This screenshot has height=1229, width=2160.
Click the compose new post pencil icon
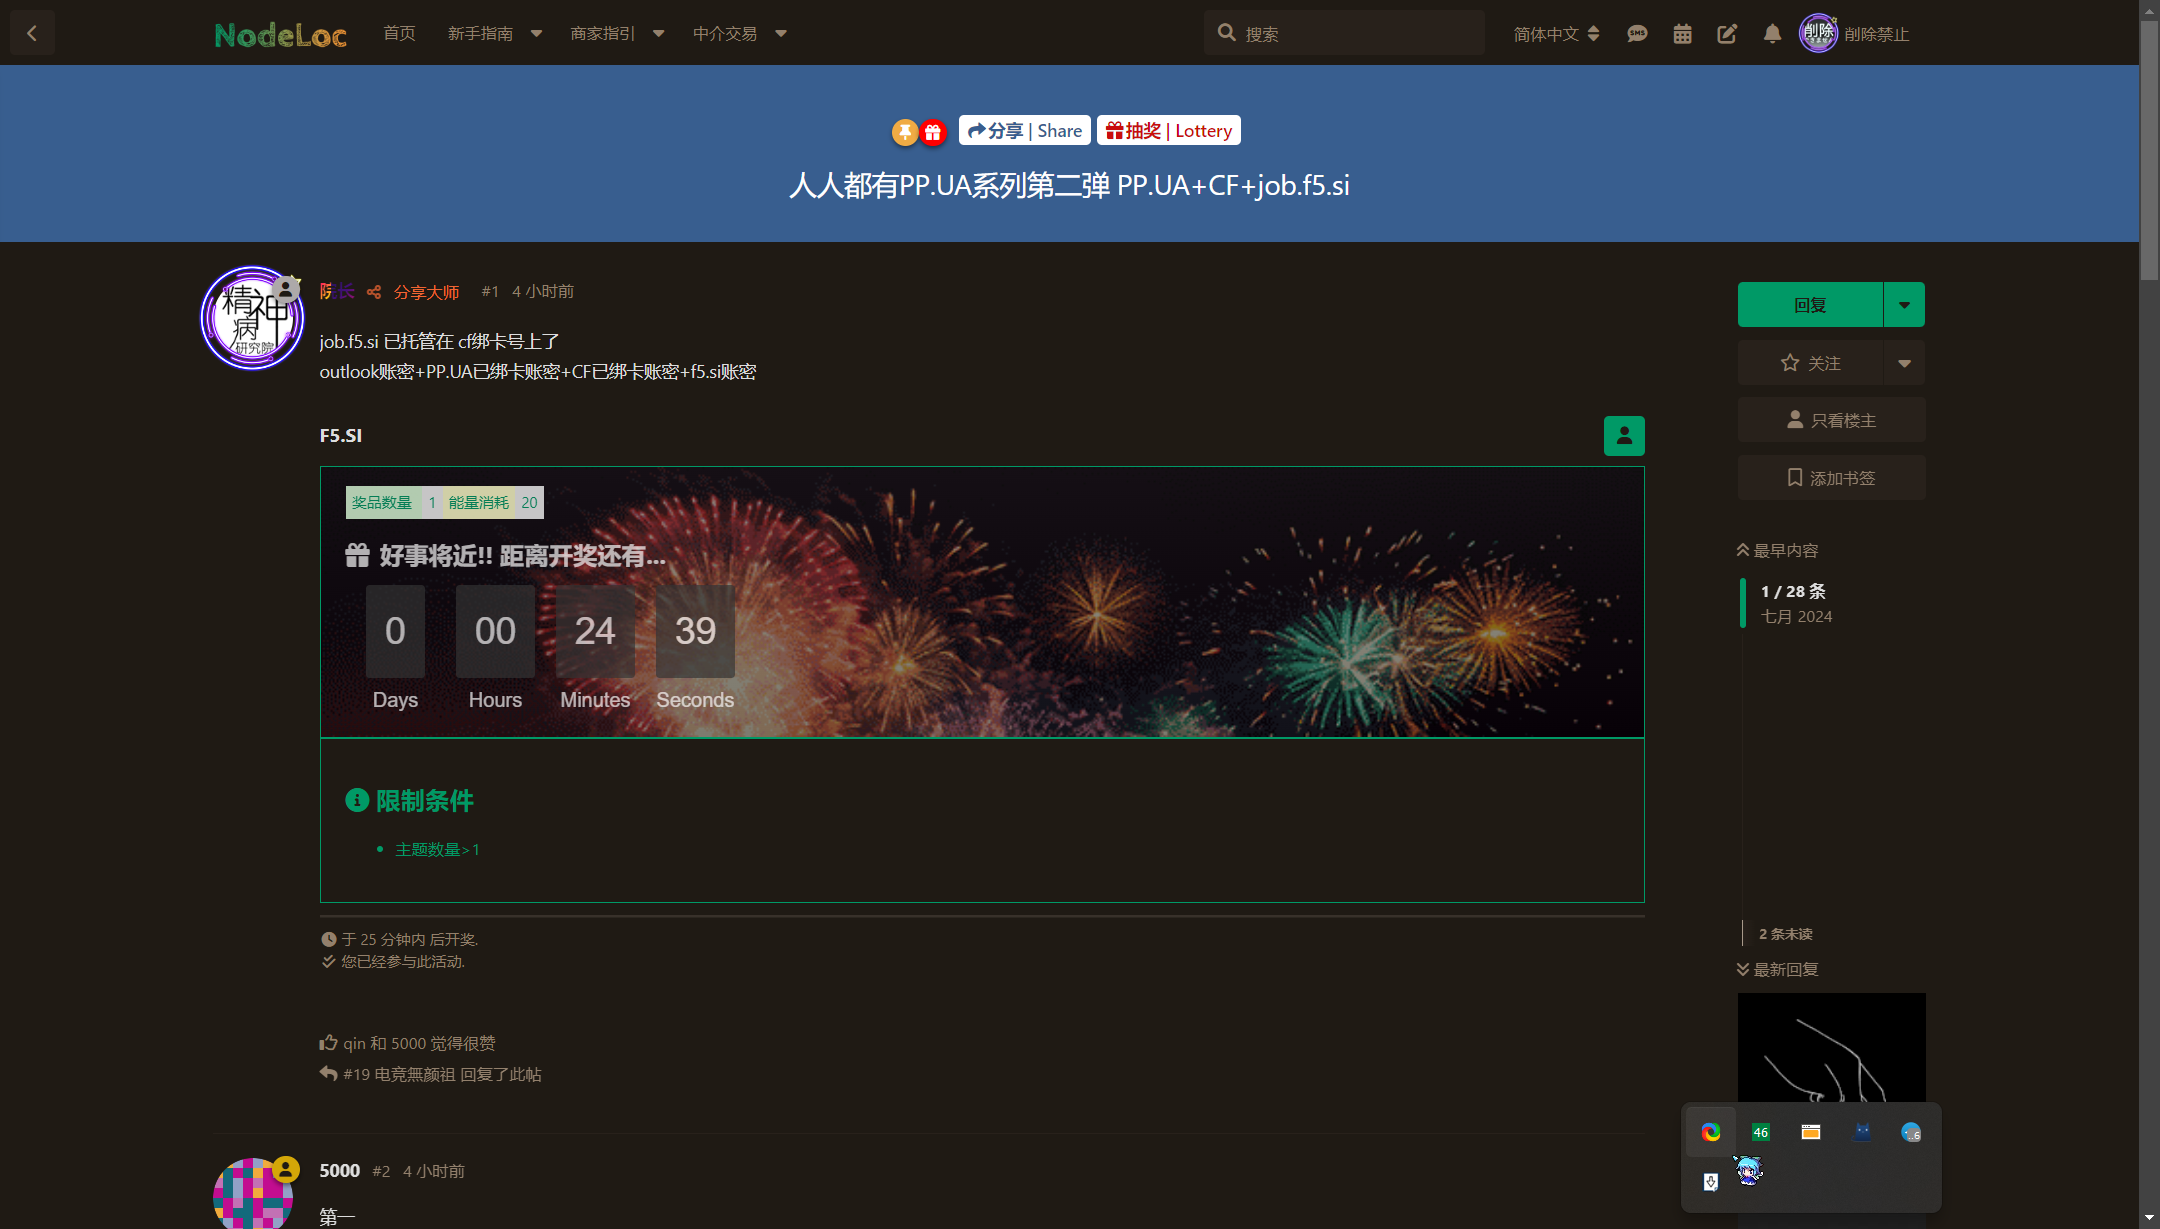[1727, 34]
